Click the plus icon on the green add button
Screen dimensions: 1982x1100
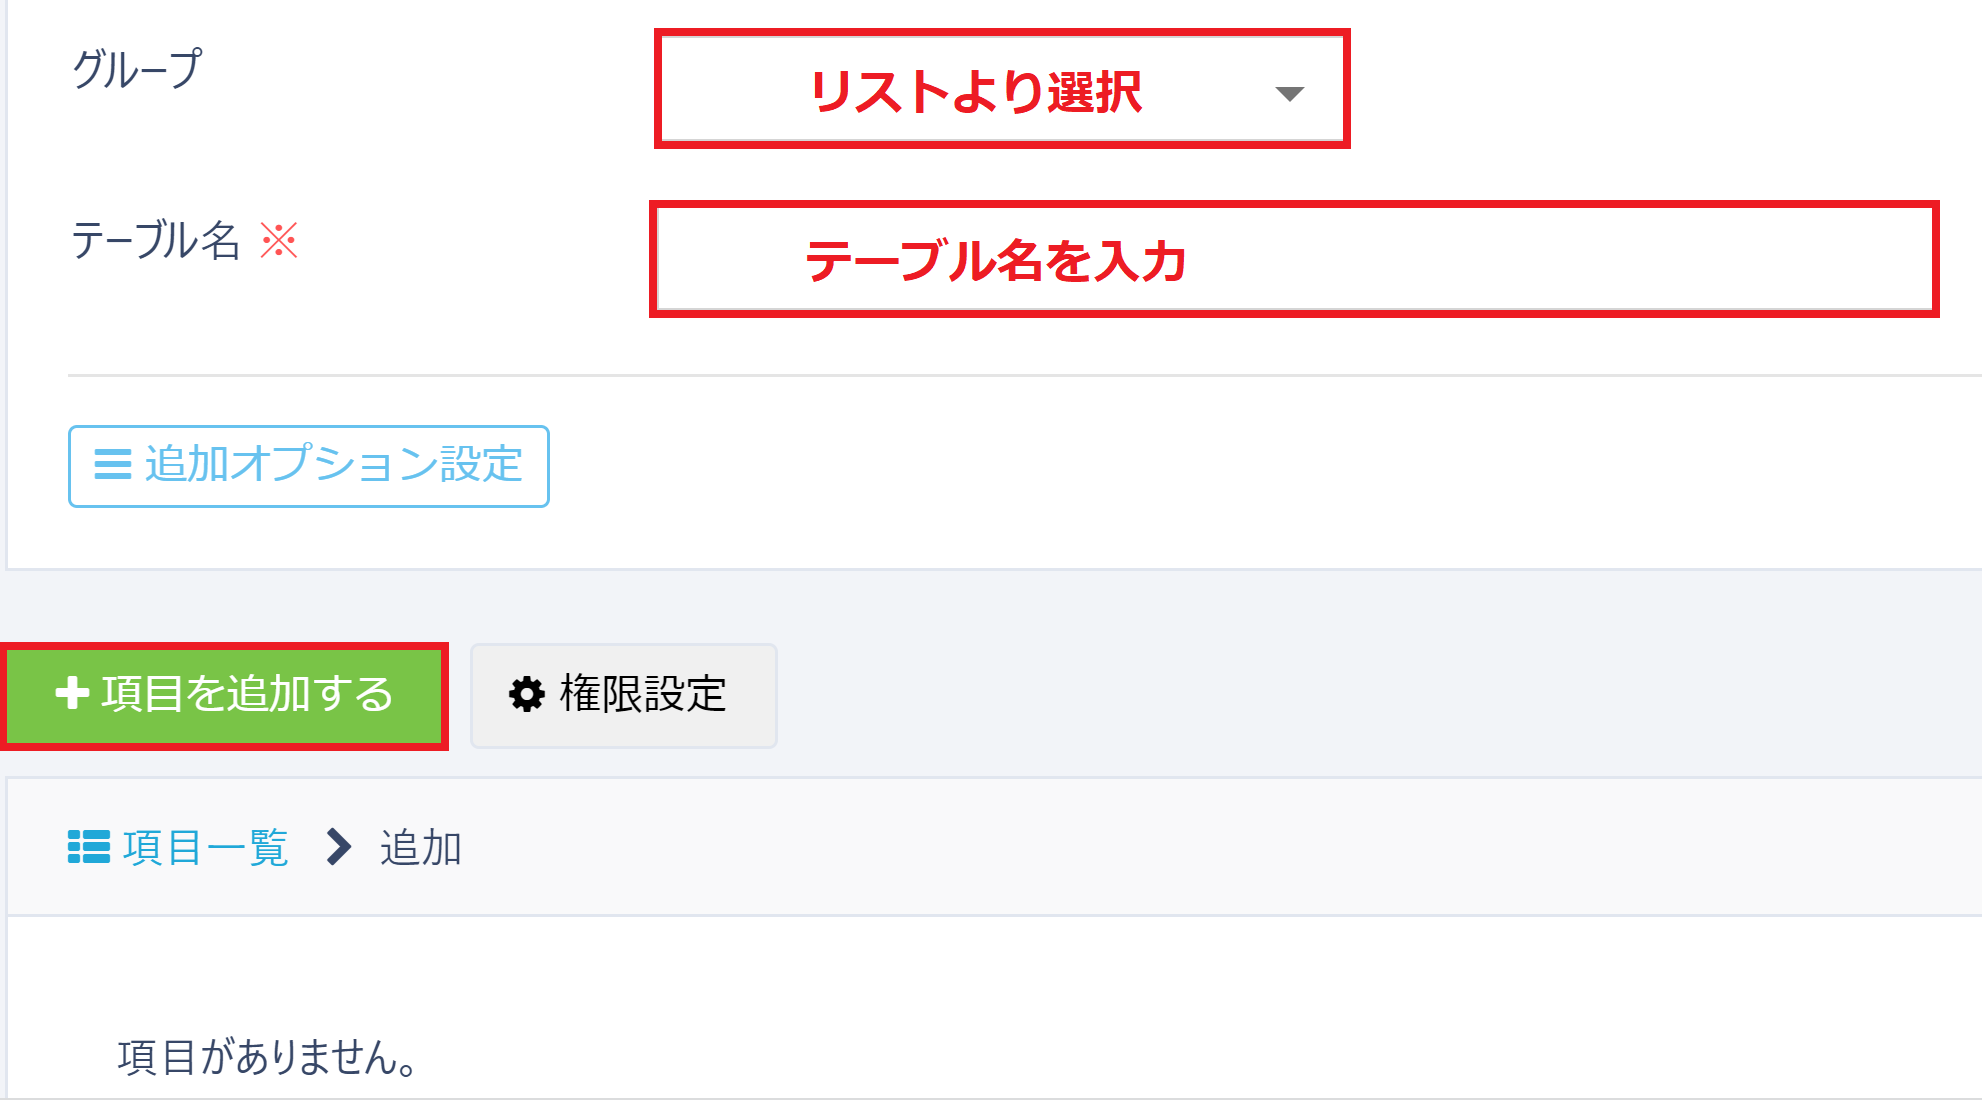coord(72,693)
